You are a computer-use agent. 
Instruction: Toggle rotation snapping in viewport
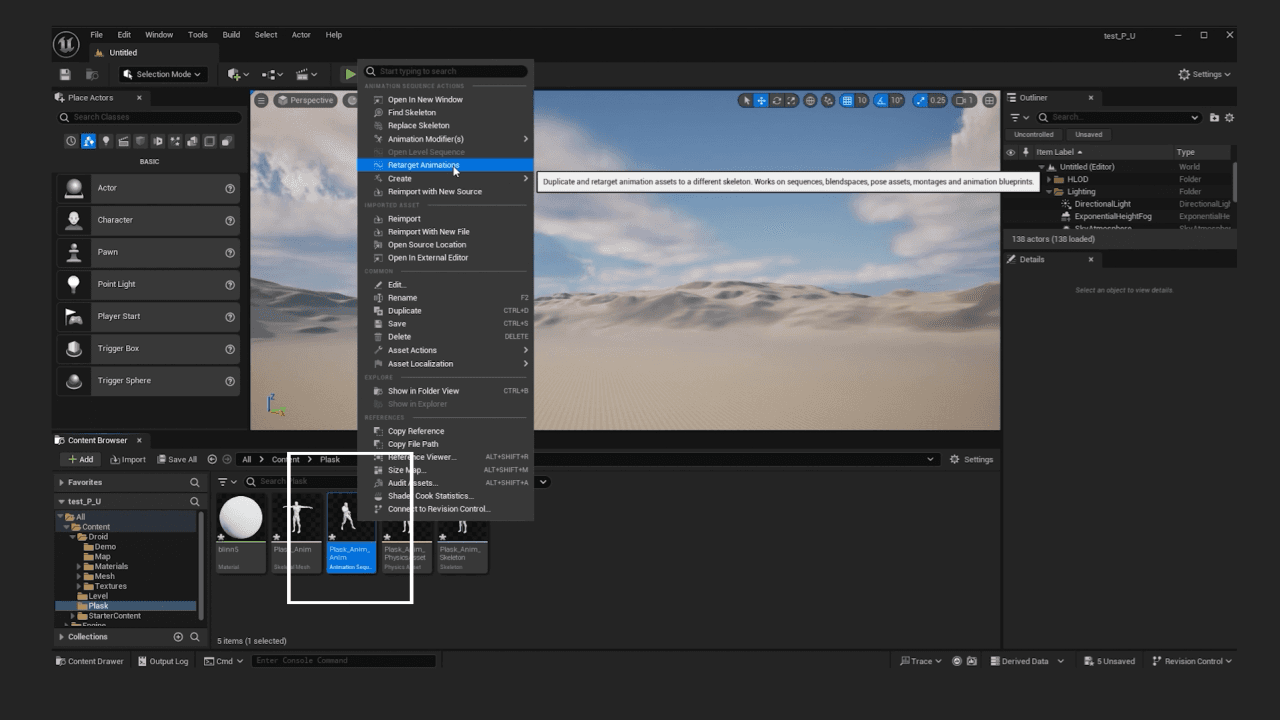(881, 100)
